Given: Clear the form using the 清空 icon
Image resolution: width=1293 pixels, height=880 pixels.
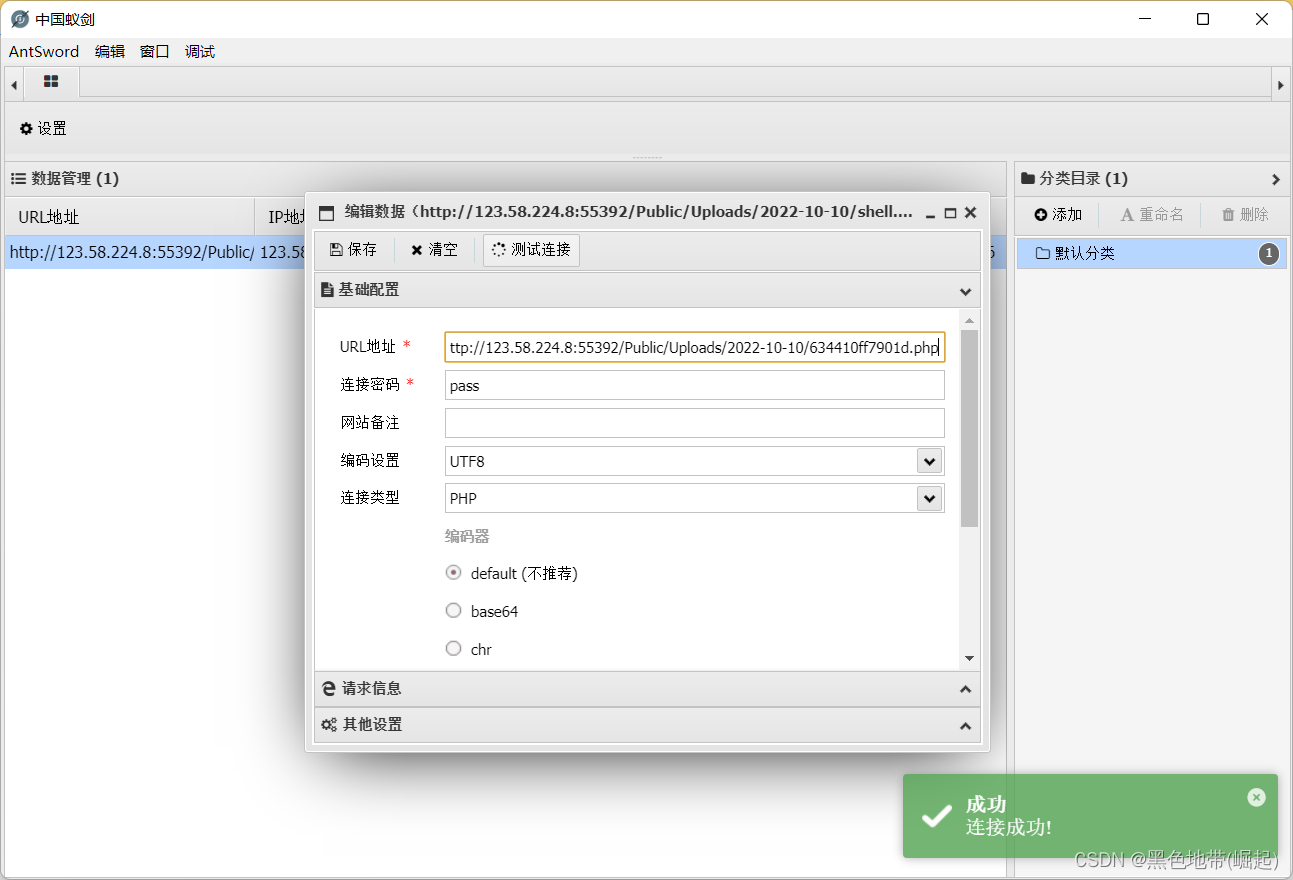Looking at the screenshot, I should tap(434, 251).
